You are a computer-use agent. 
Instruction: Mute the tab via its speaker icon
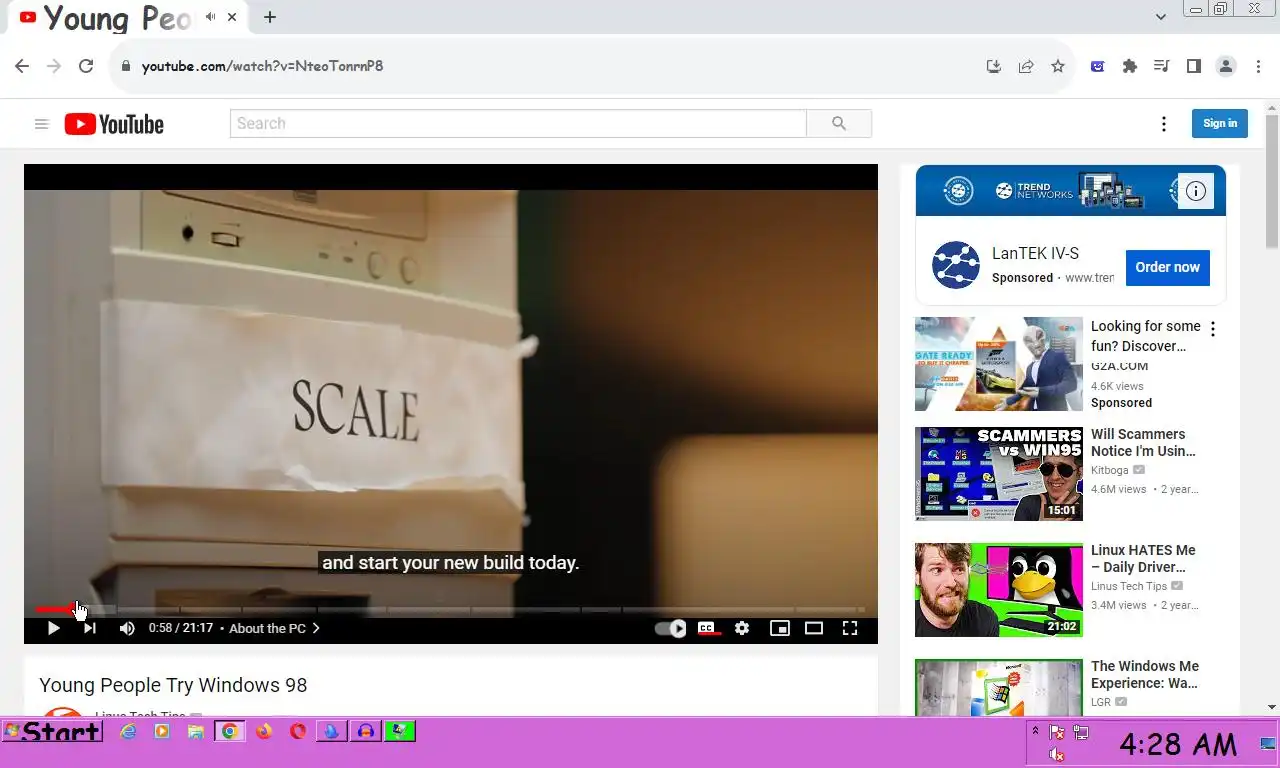(x=211, y=17)
